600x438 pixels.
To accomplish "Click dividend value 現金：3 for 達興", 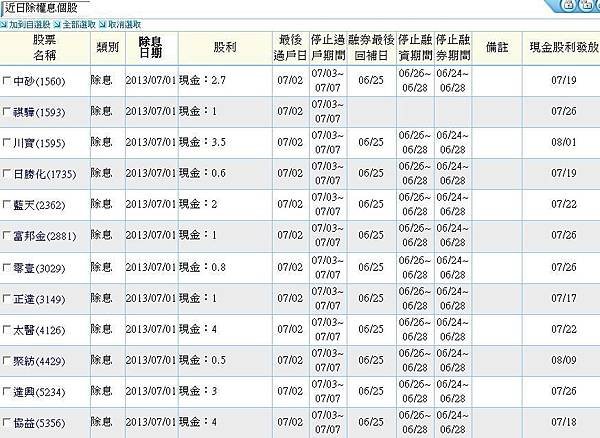I will point(198,391).
